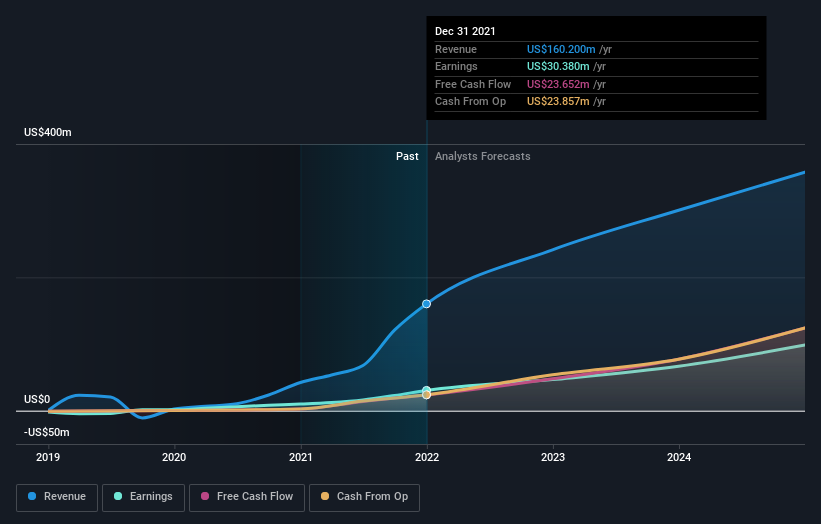
Task: Select the 2020 x-axis label
Action: pyautogui.click(x=174, y=458)
